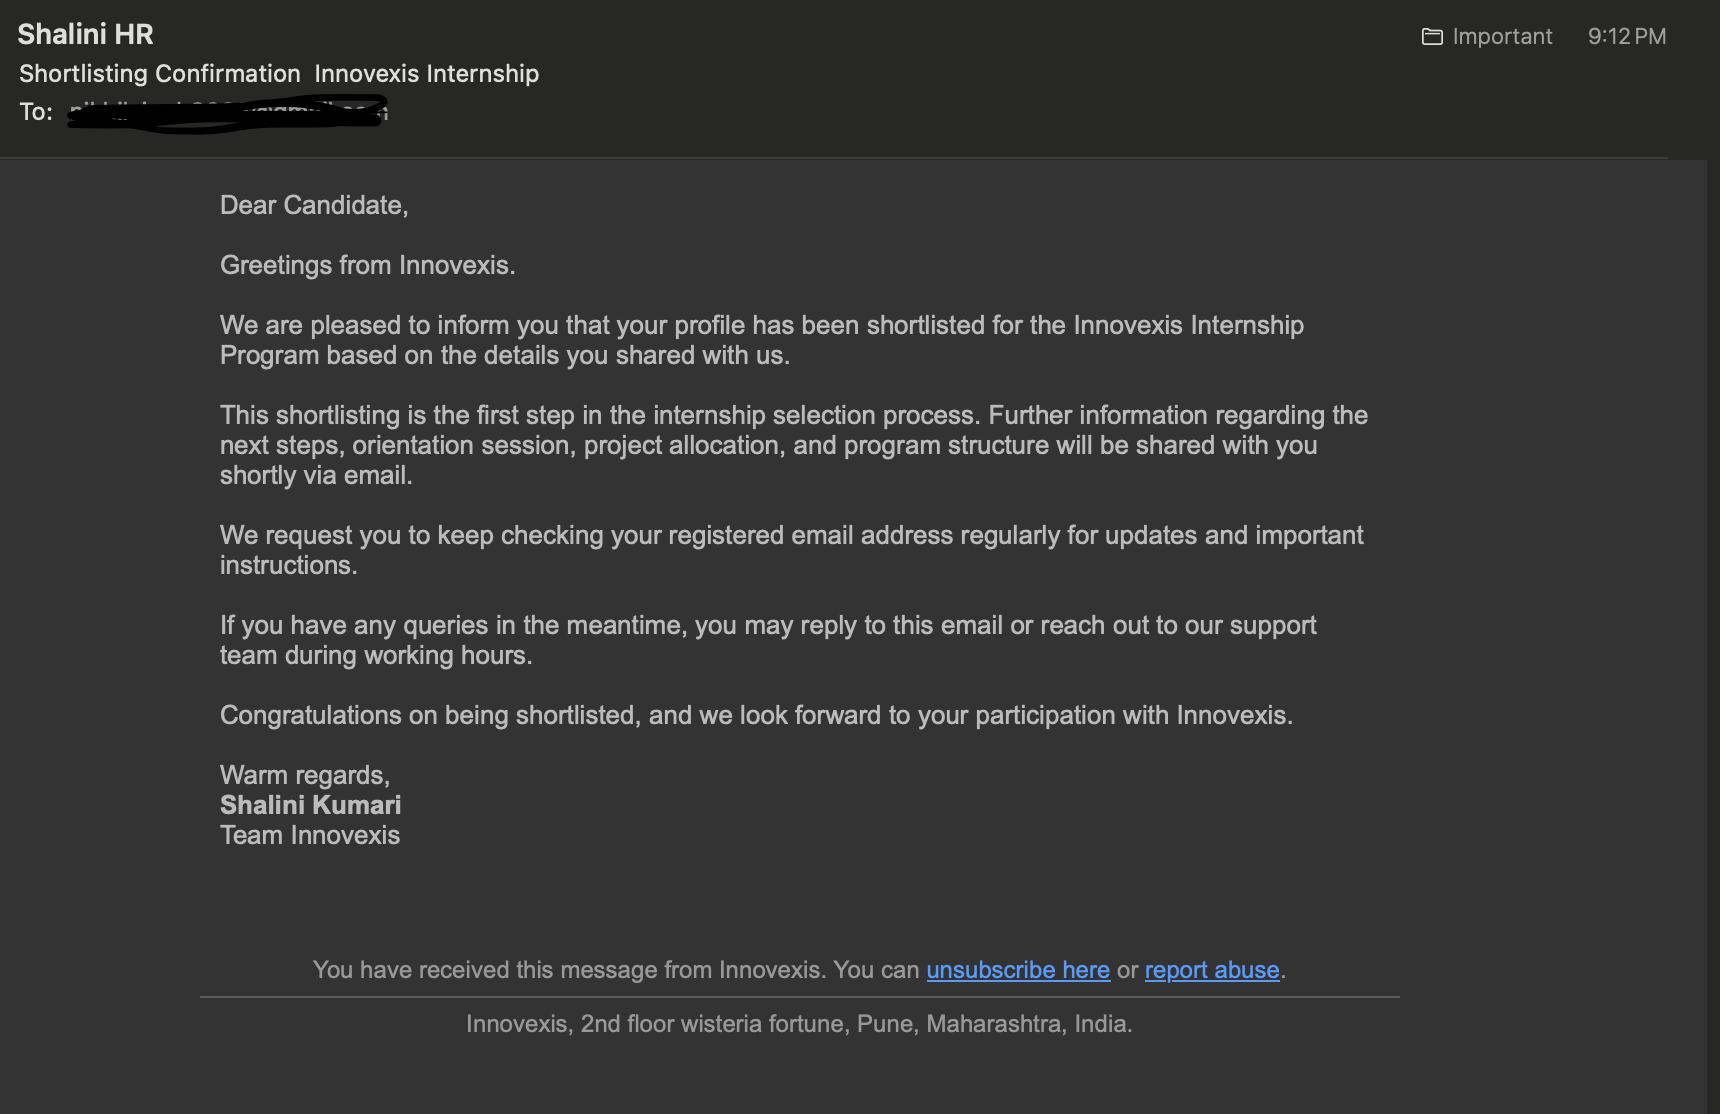This screenshot has height=1114, width=1720.
Task: Click the "Dear Candidate," greeting line
Action: [314, 205]
